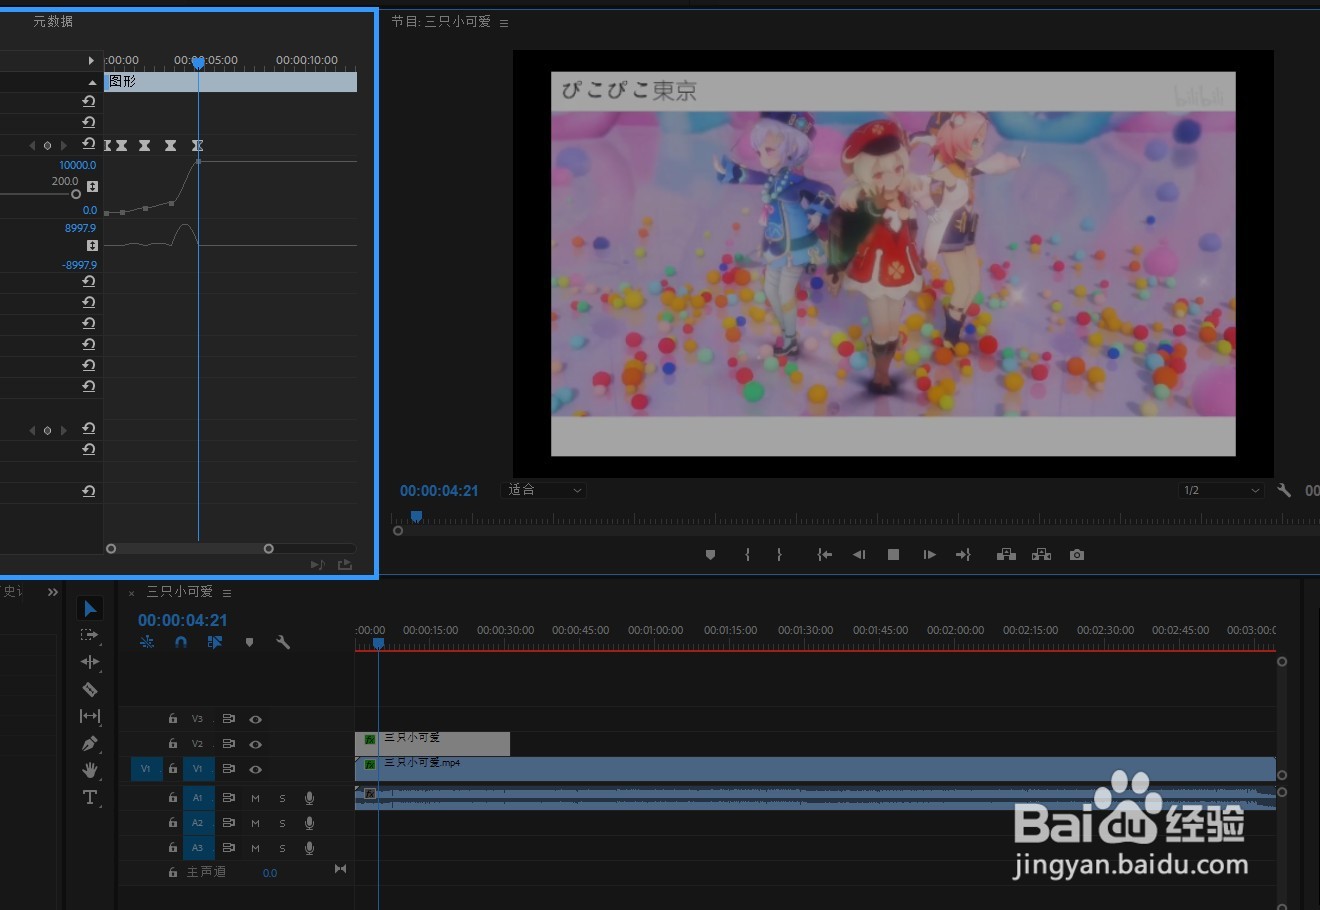This screenshot has height=910, width=1320.
Task: Mark In point in program monitor
Action: click(x=747, y=555)
